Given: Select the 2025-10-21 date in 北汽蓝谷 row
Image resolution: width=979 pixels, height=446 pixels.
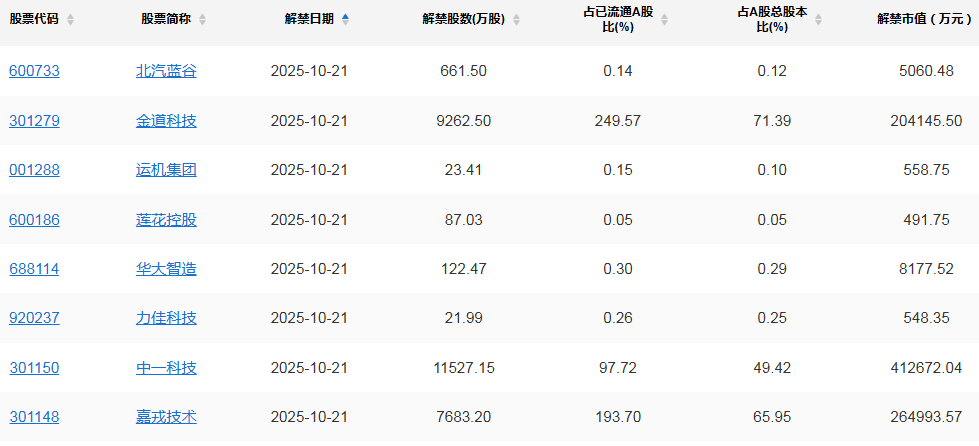Looking at the screenshot, I should pos(309,71).
